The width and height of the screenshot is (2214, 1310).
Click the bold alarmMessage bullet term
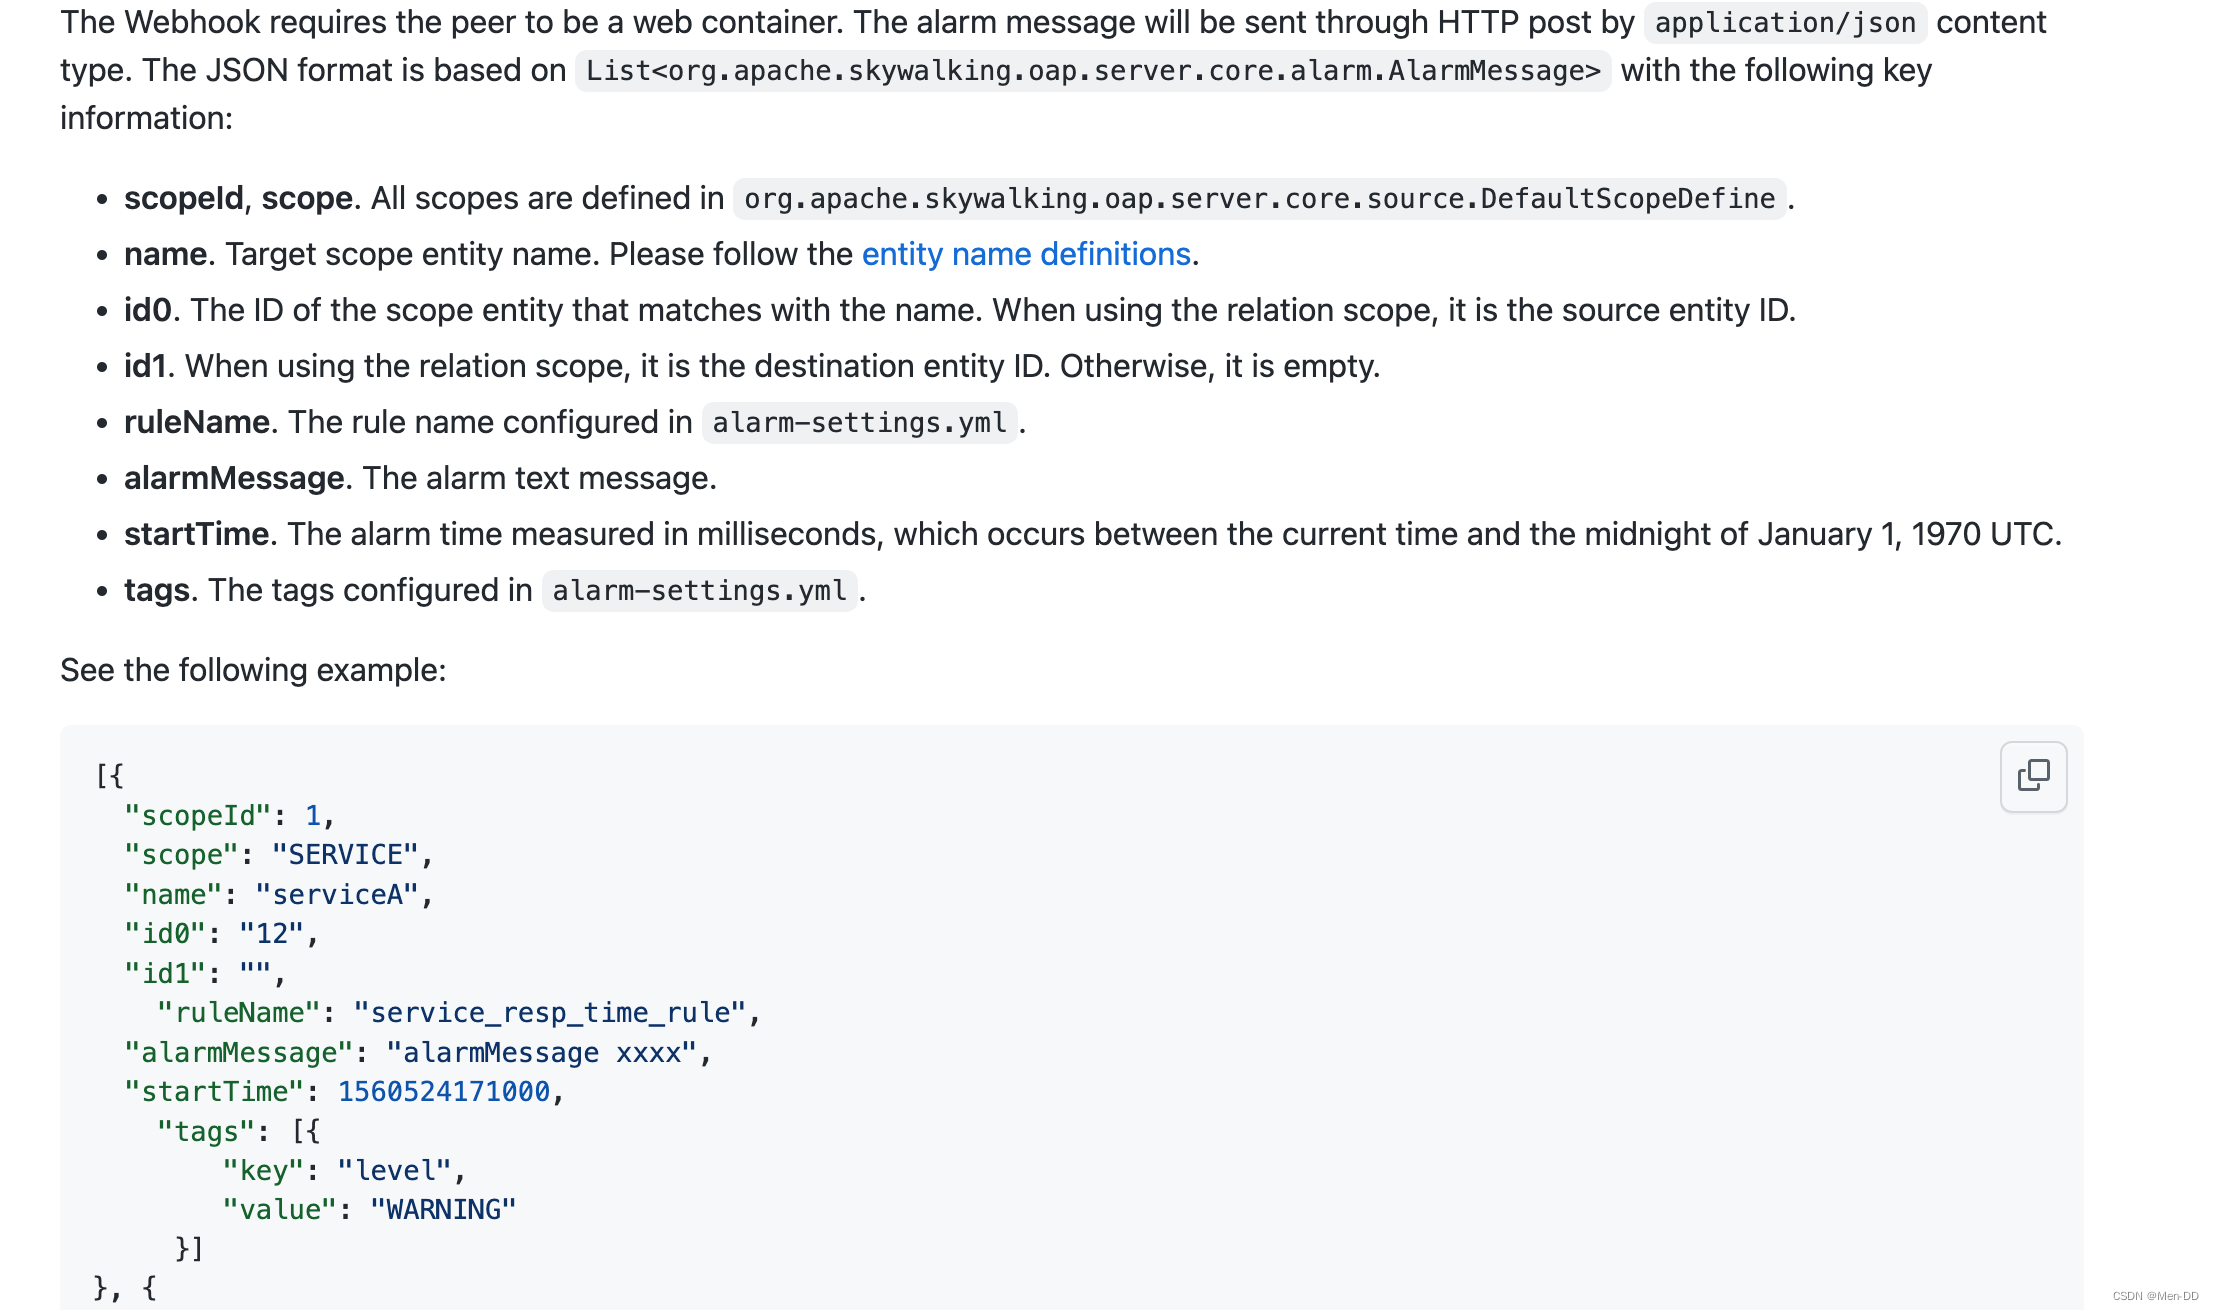[x=234, y=478]
